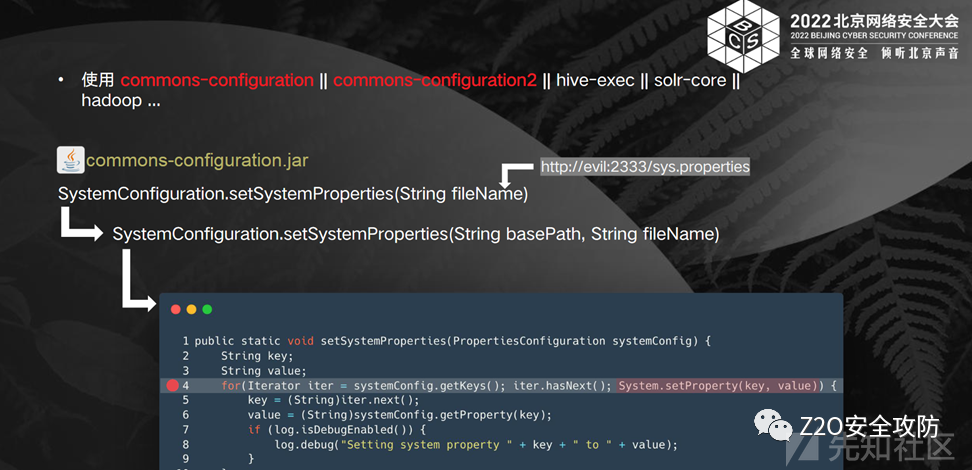Image resolution: width=972 pixels, height=470 pixels.
Task: Click the log.debug "Setting system property" line
Action: [476, 445]
